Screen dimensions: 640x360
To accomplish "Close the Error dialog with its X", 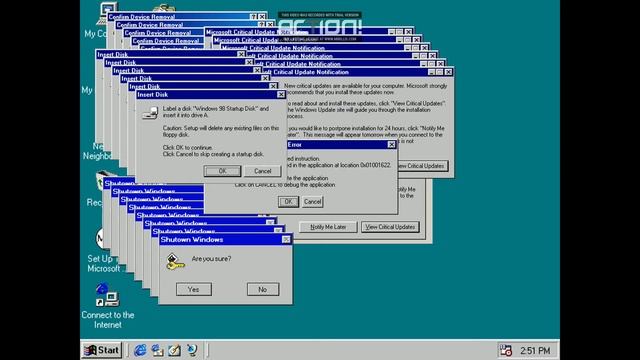I will (x=391, y=144).
